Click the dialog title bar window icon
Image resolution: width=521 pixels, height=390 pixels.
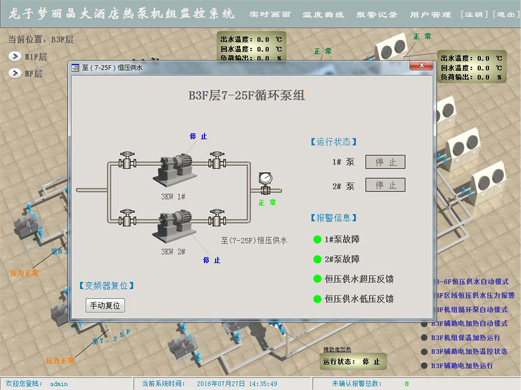(76, 68)
